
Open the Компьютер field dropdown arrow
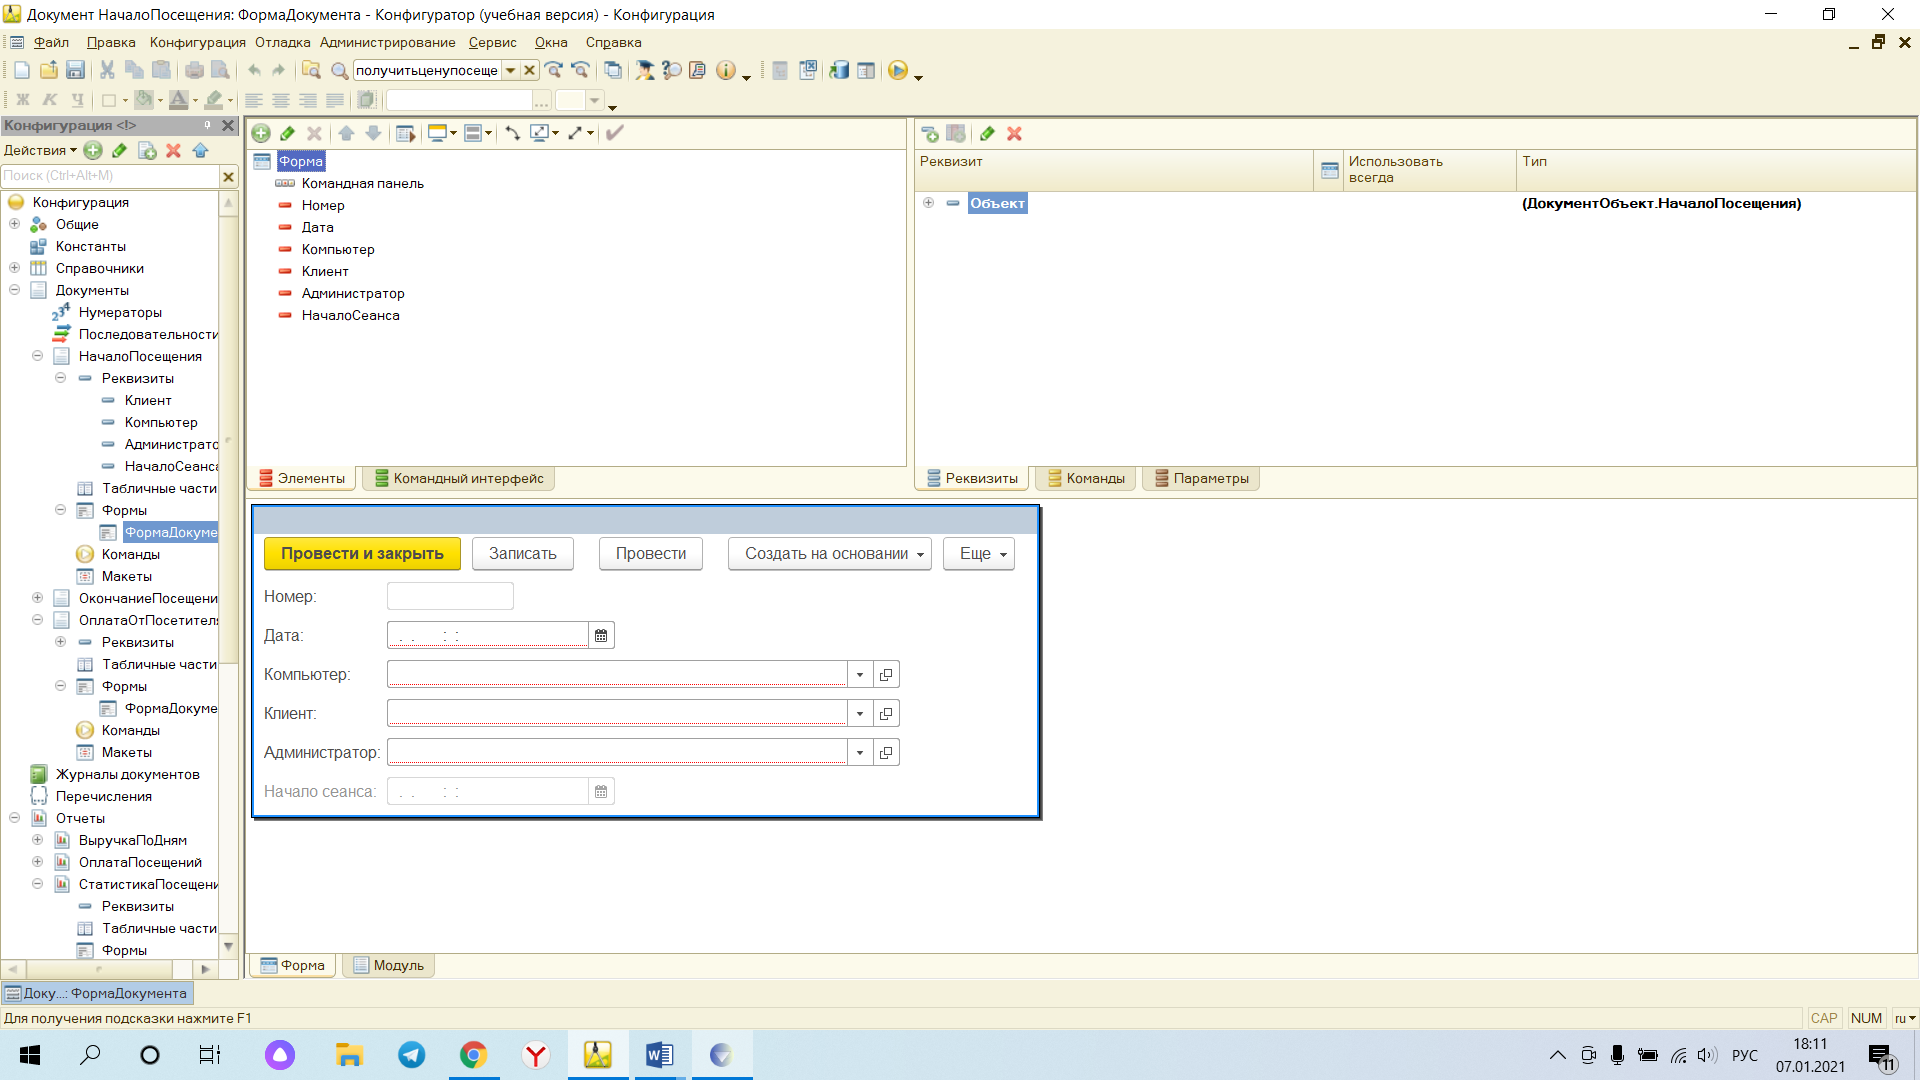point(860,674)
